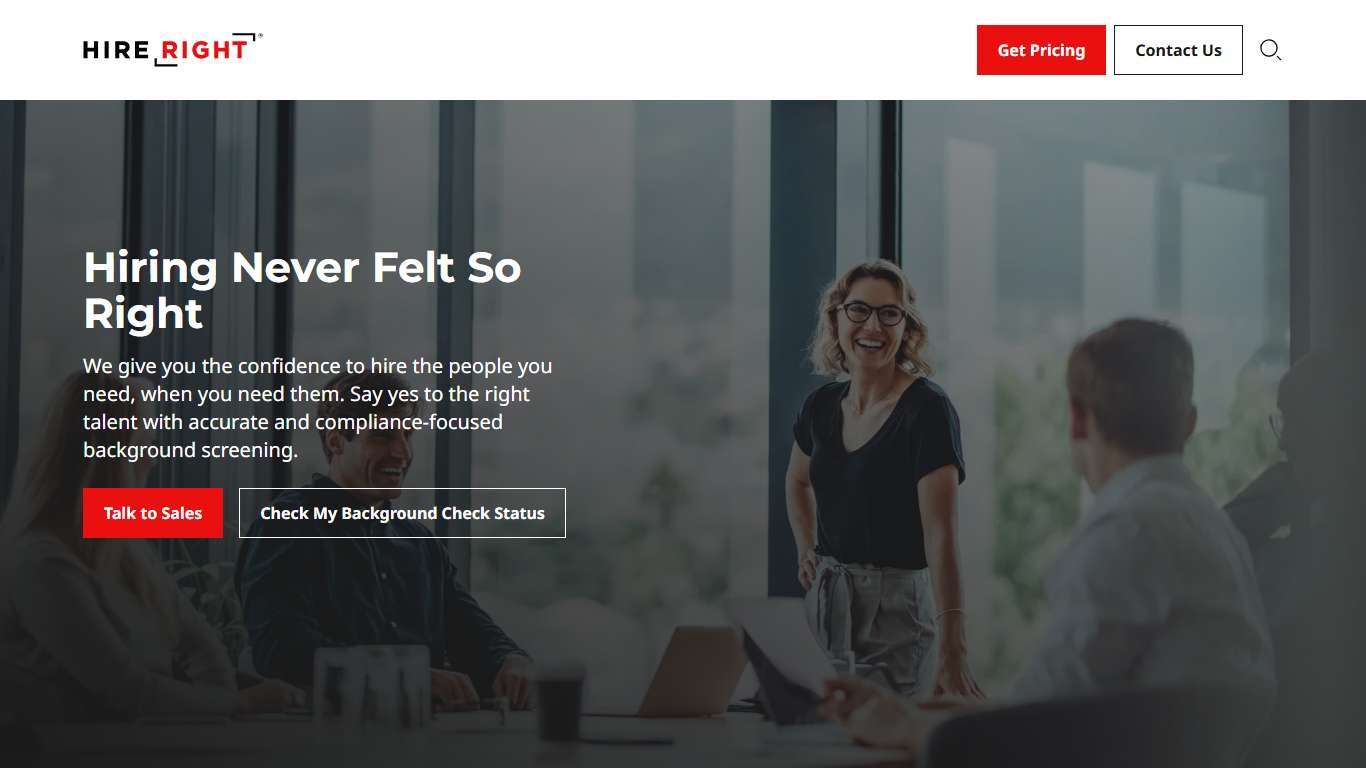The width and height of the screenshot is (1366, 768).
Task: Open the Contact Us page
Action: click(1178, 50)
